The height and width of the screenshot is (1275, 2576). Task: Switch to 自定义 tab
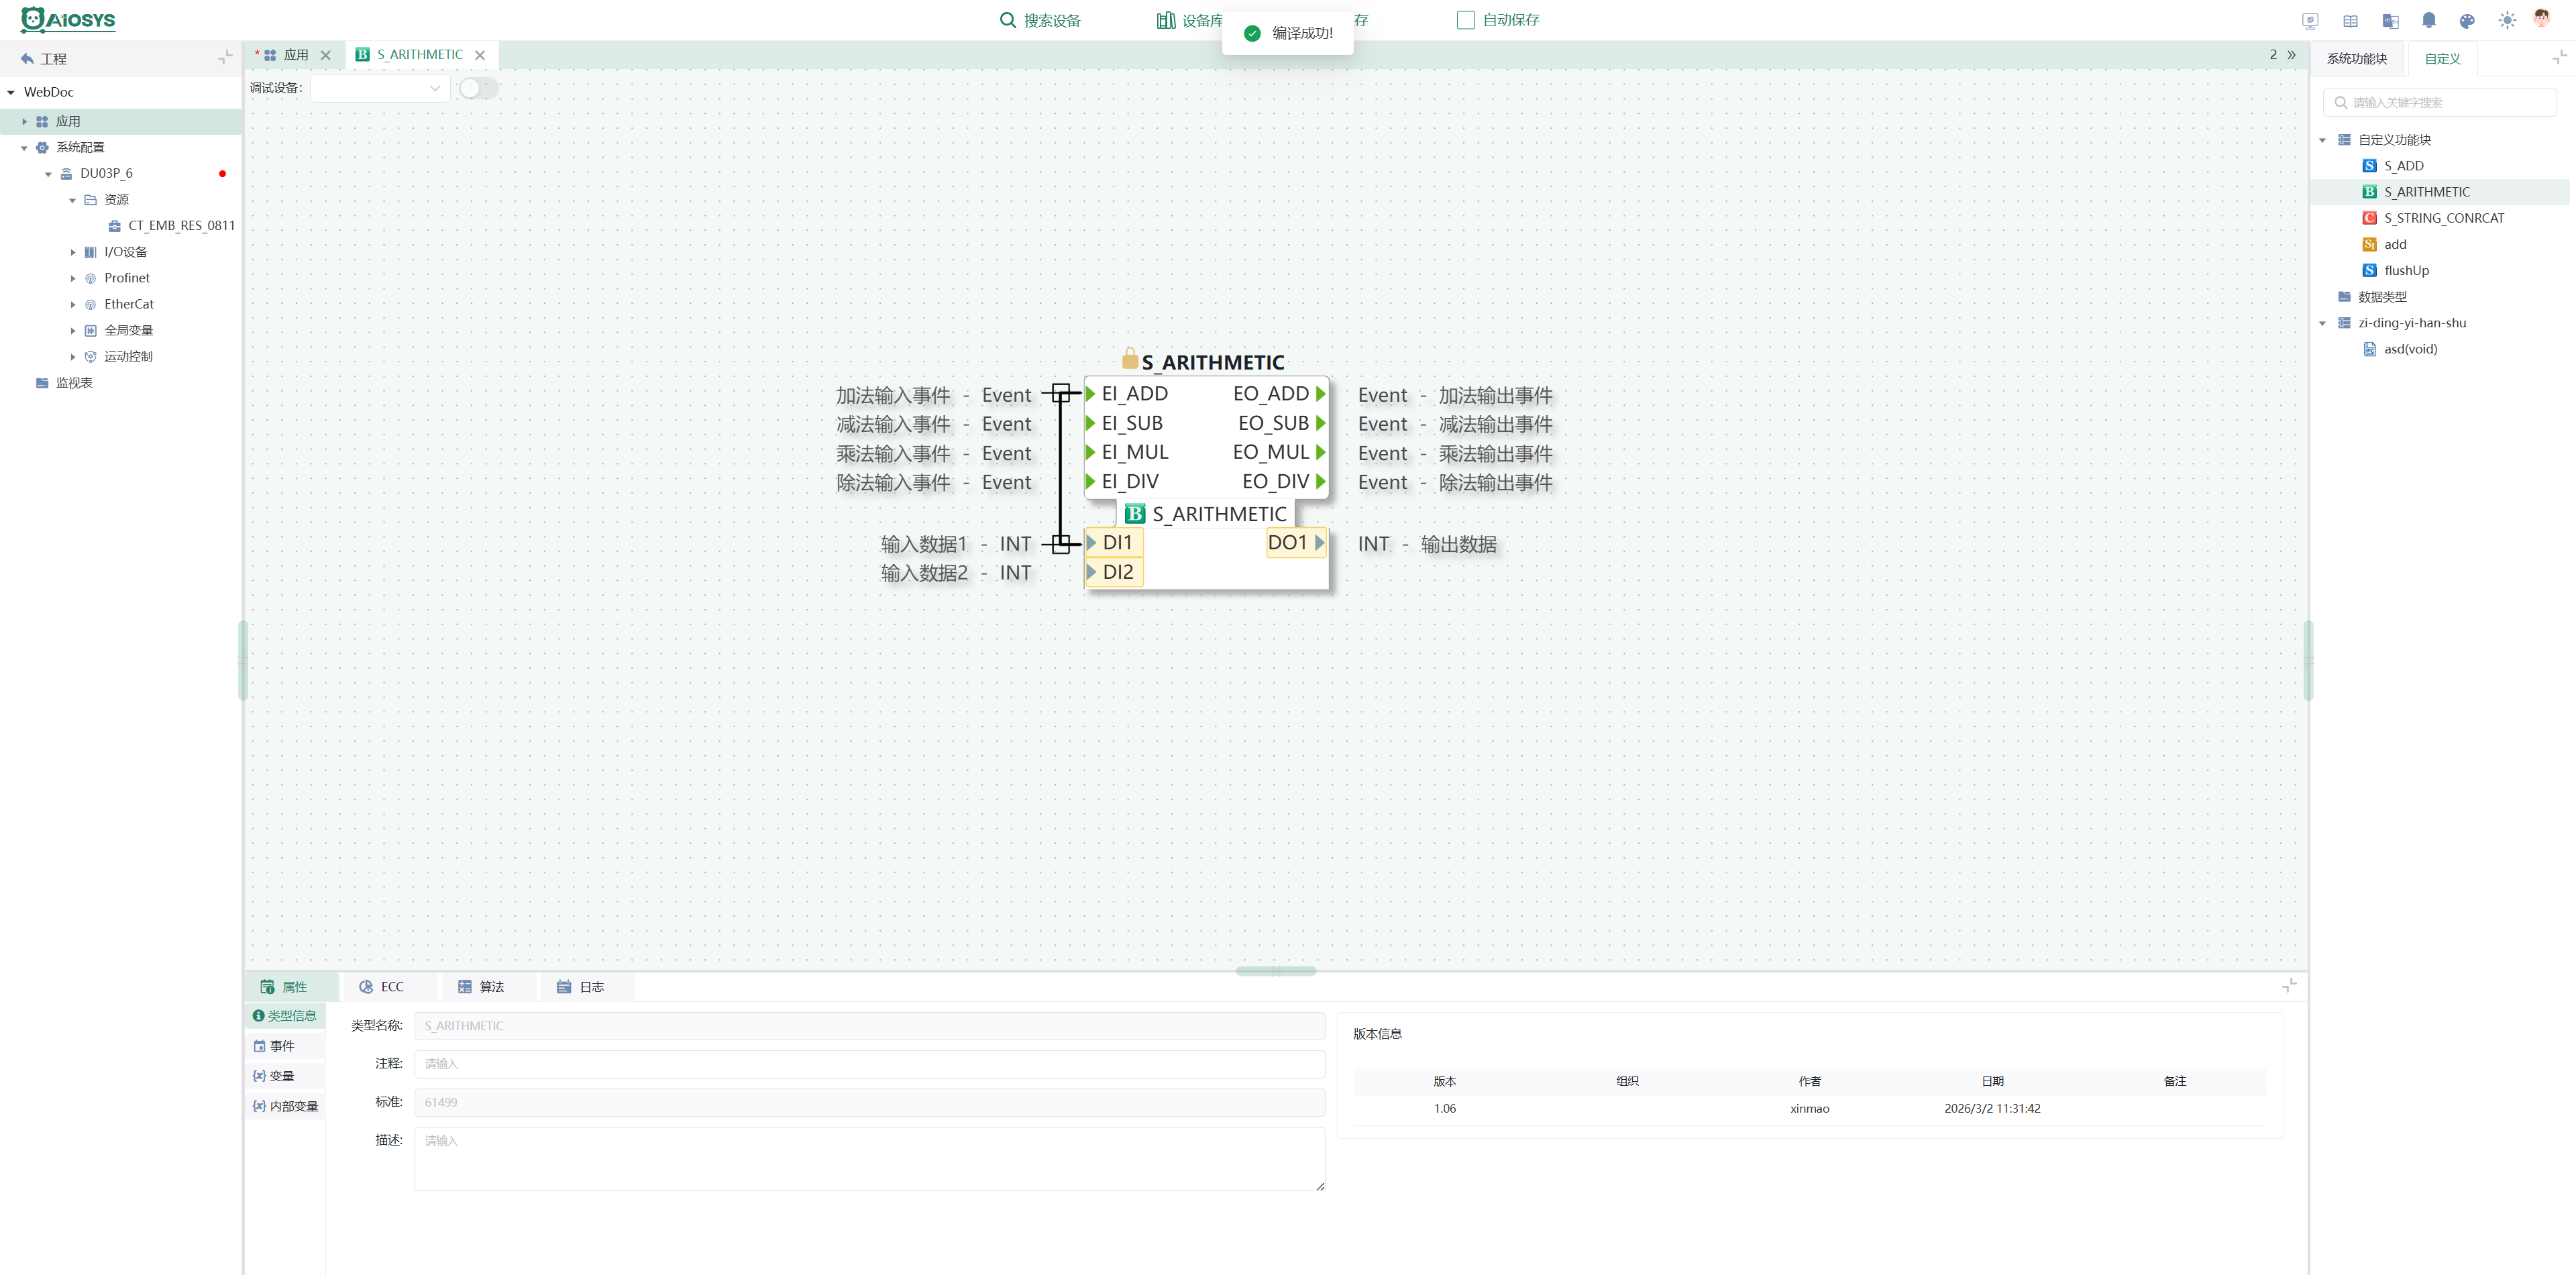tap(2442, 59)
